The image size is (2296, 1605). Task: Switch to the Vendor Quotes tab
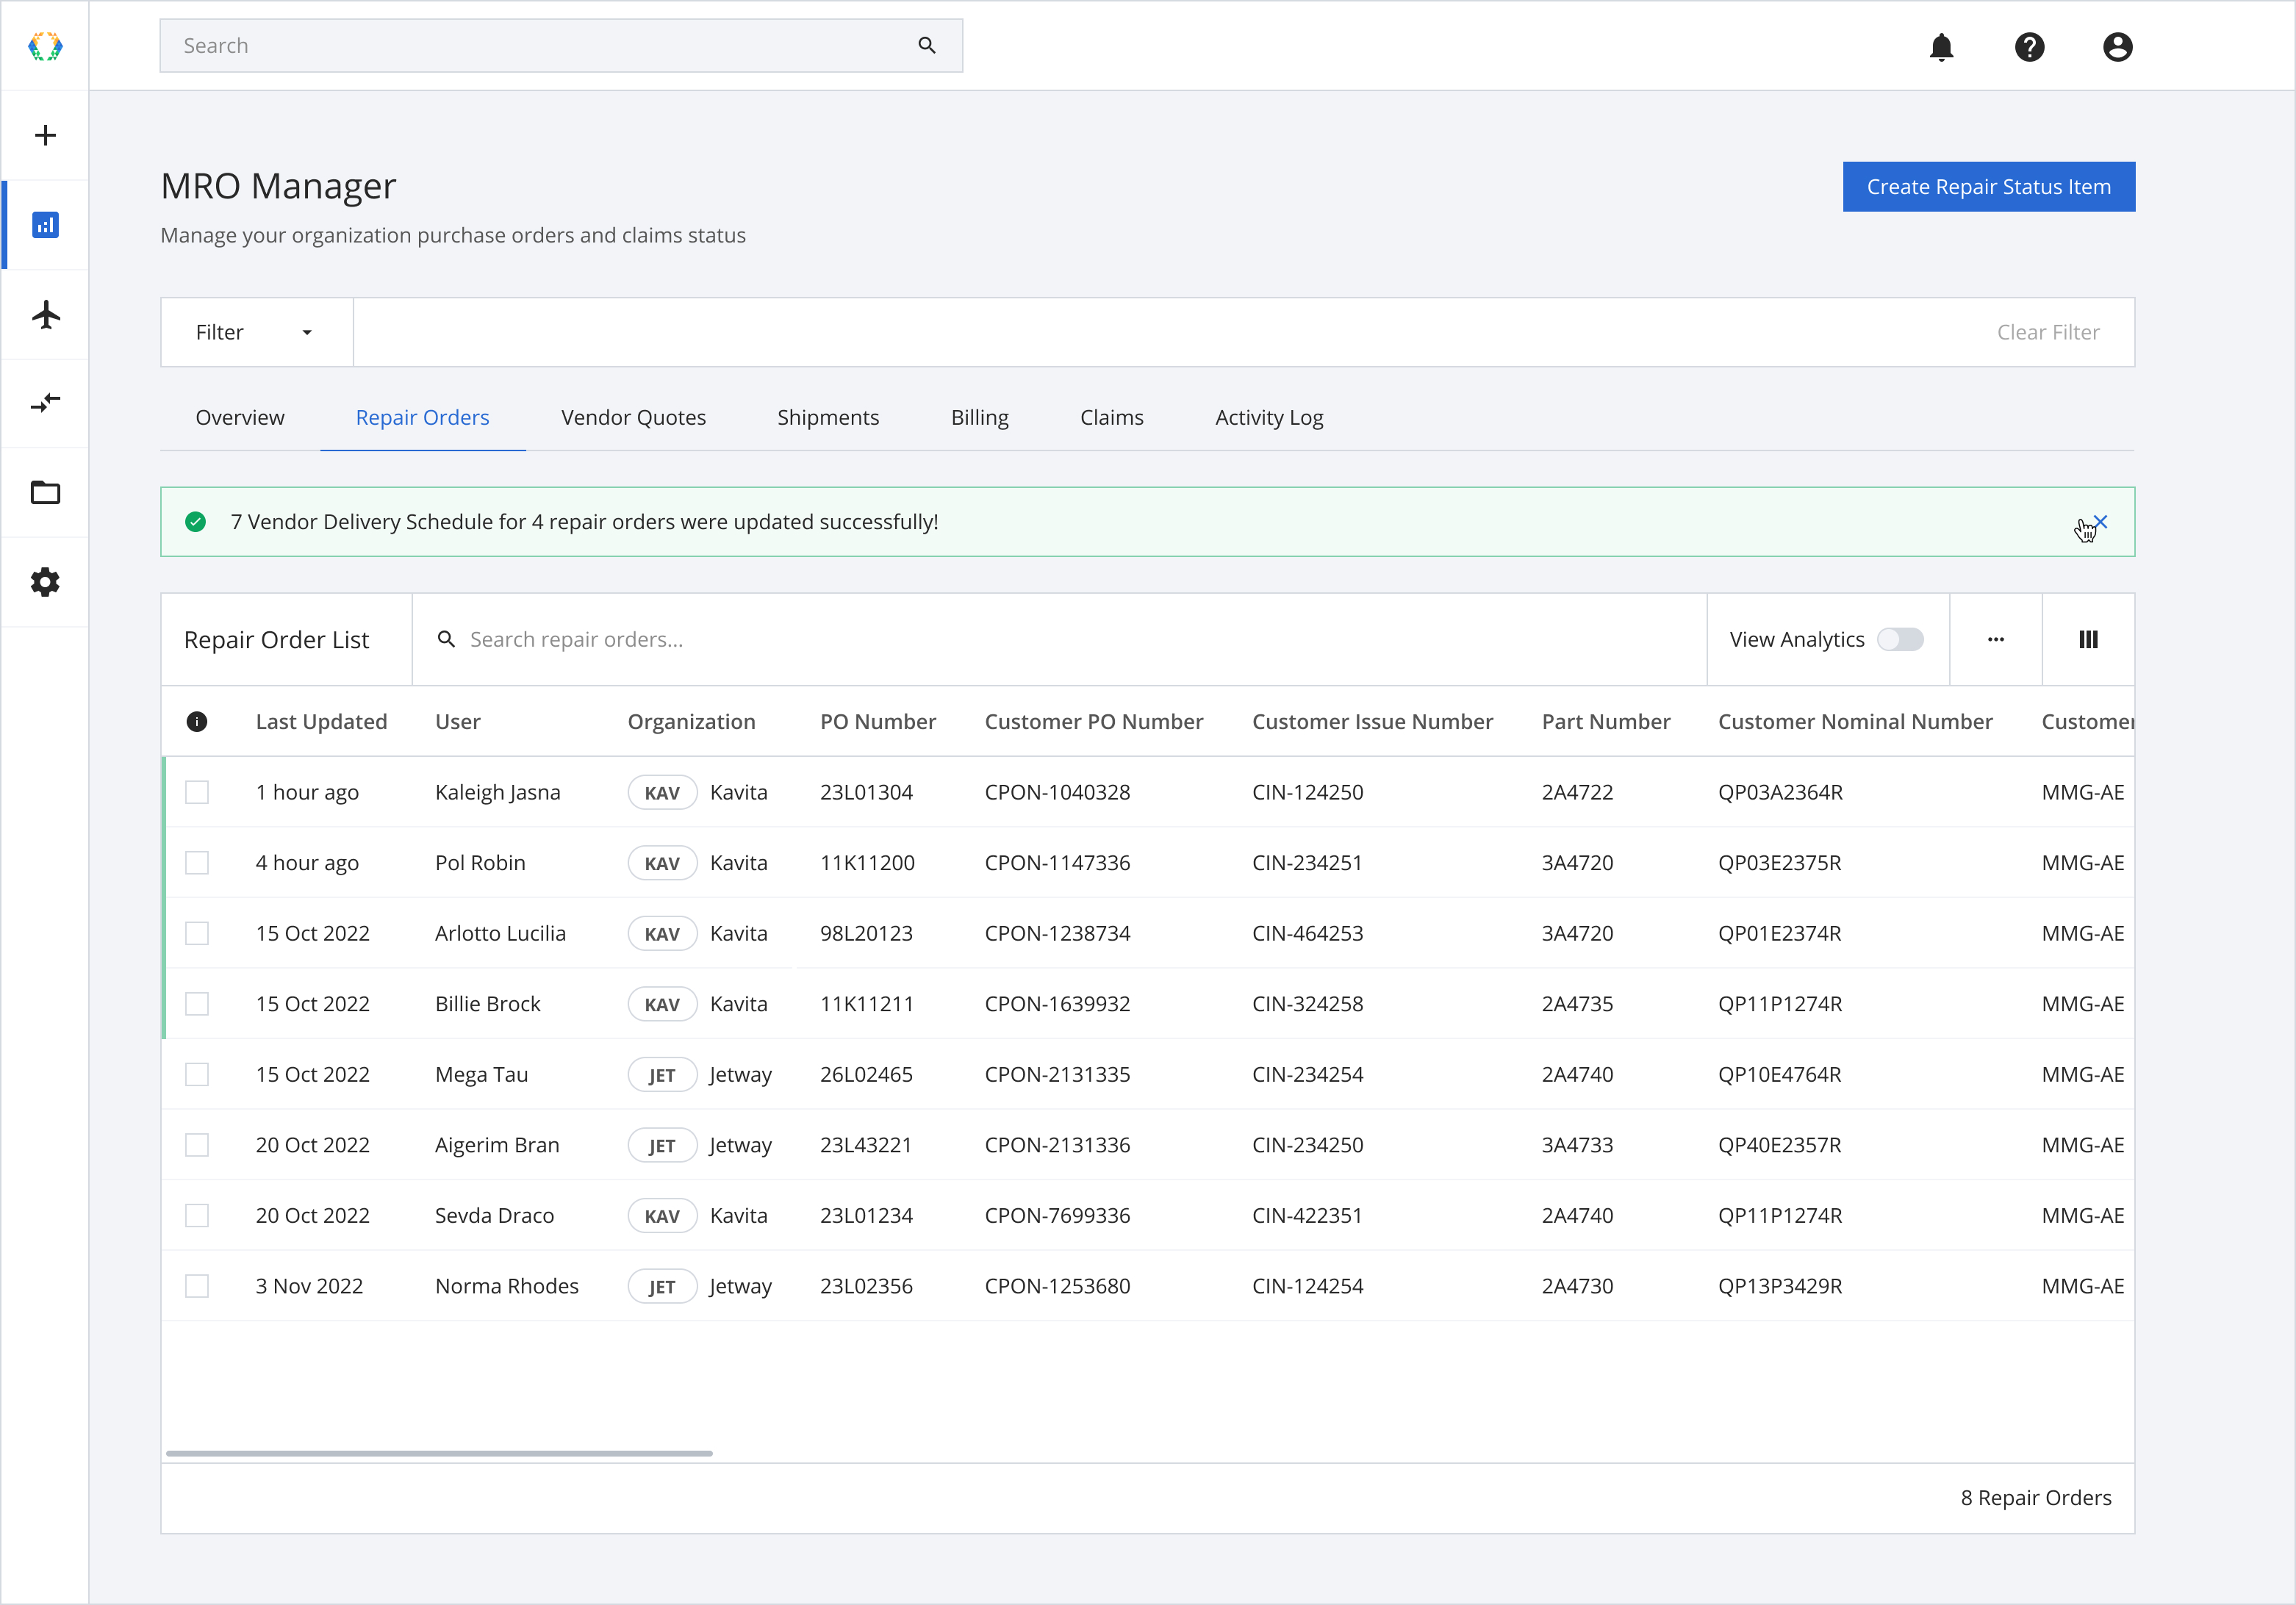pyautogui.click(x=633, y=417)
